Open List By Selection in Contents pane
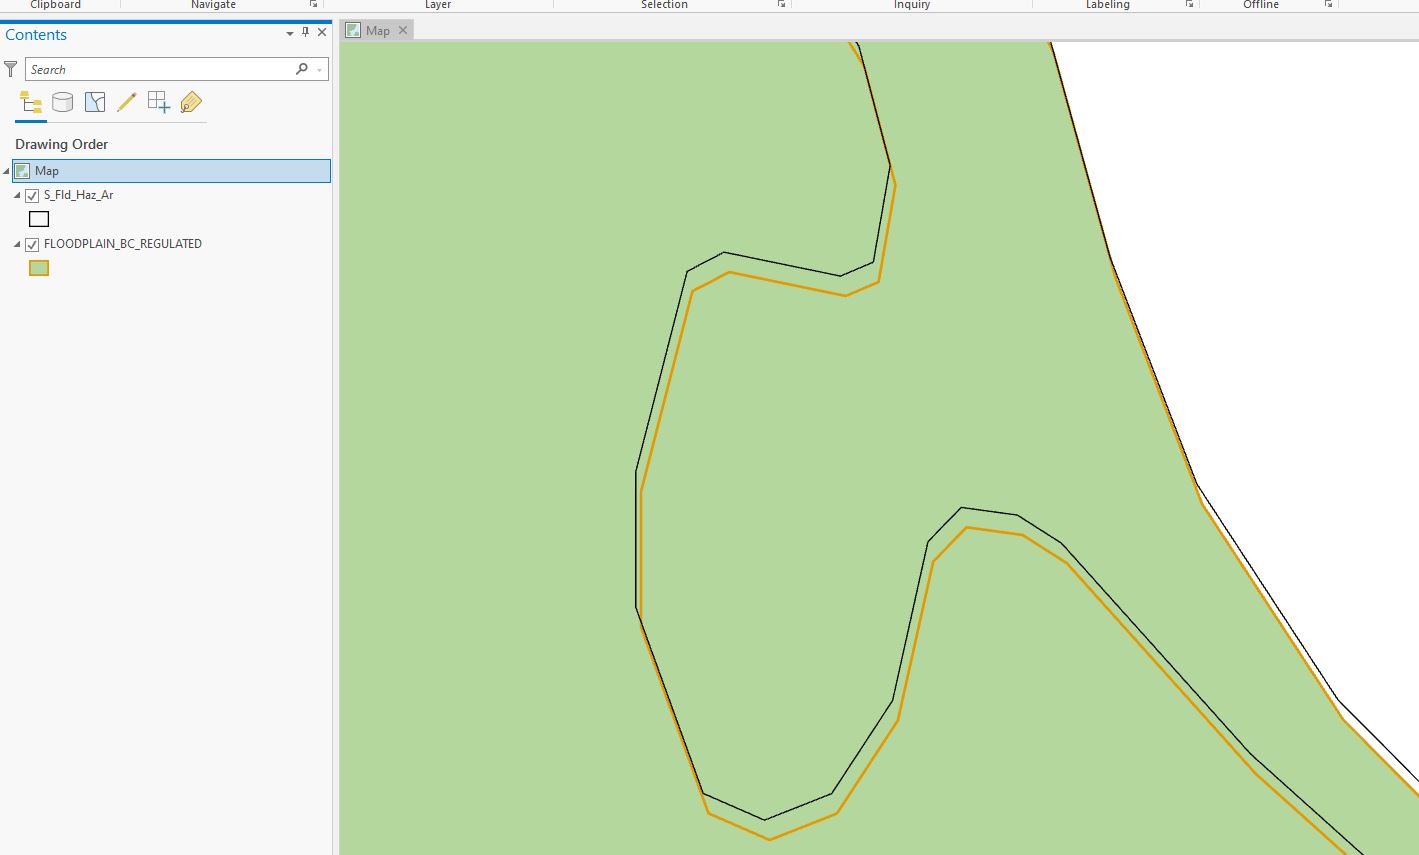The width and height of the screenshot is (1419, 855). pos(94,102)
